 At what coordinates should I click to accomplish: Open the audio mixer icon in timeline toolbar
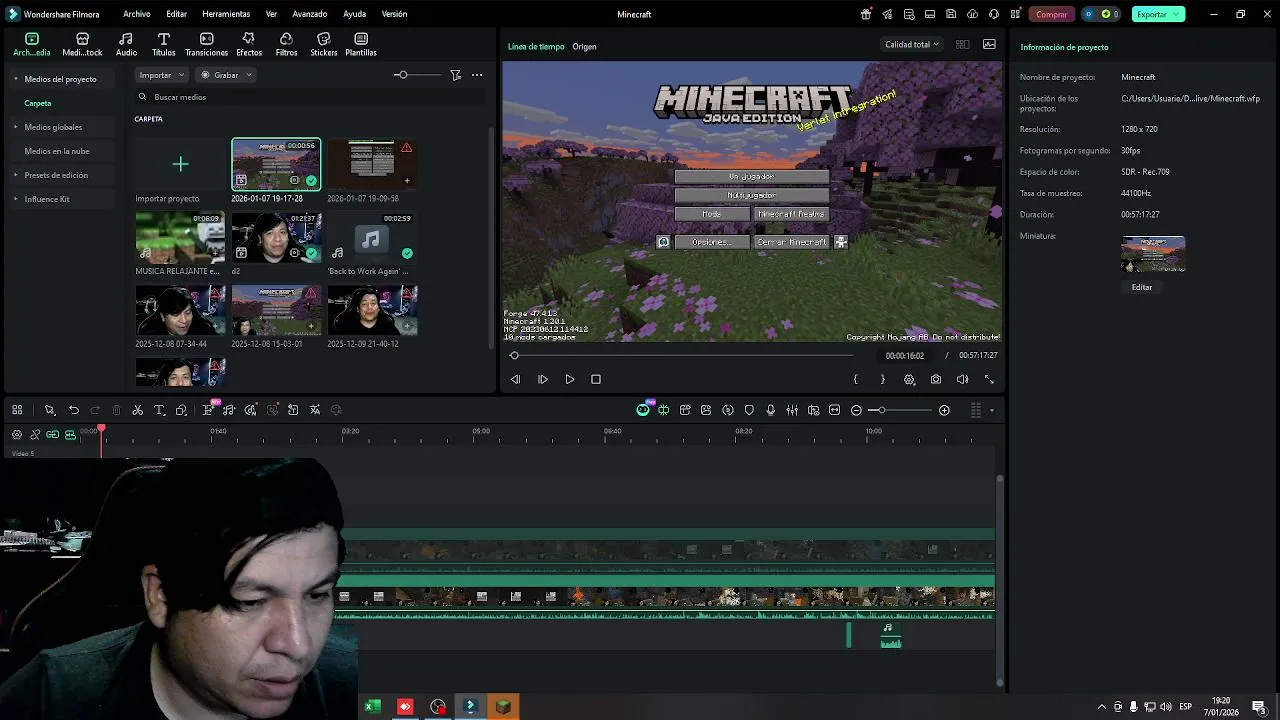tap(792, 410)
